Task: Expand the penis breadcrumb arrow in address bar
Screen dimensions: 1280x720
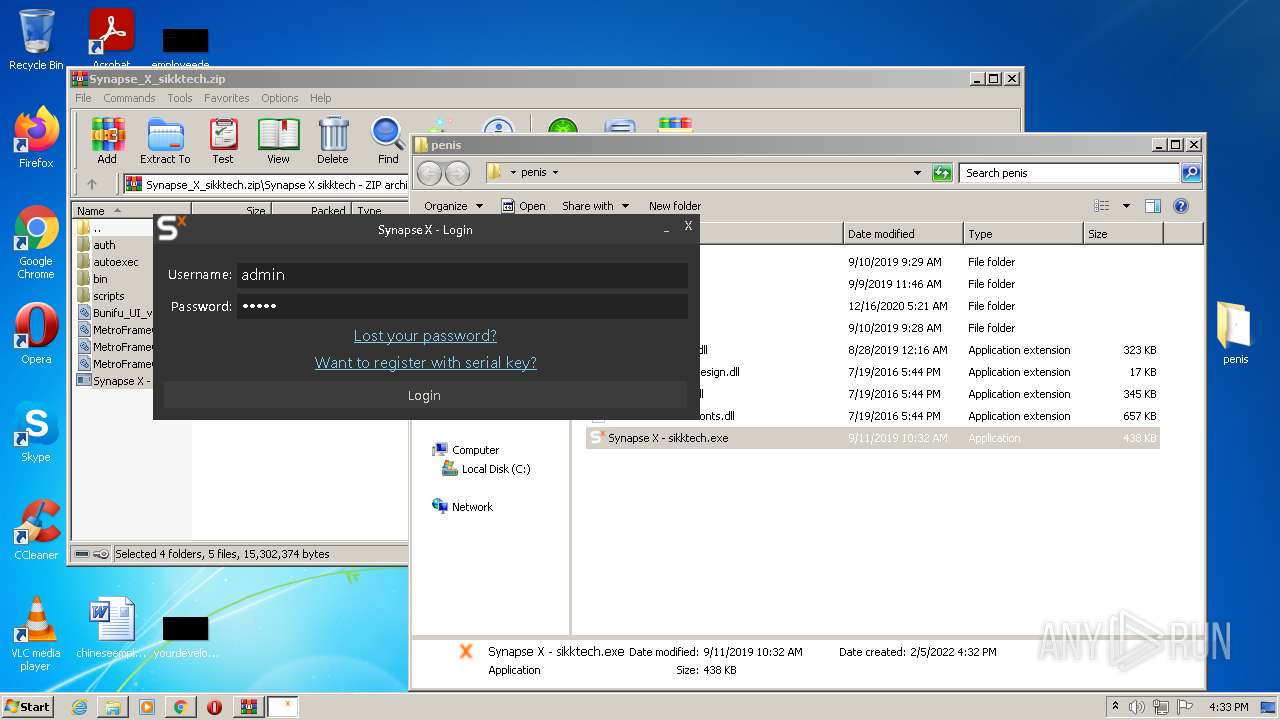Action: click(x=555, y=173)
